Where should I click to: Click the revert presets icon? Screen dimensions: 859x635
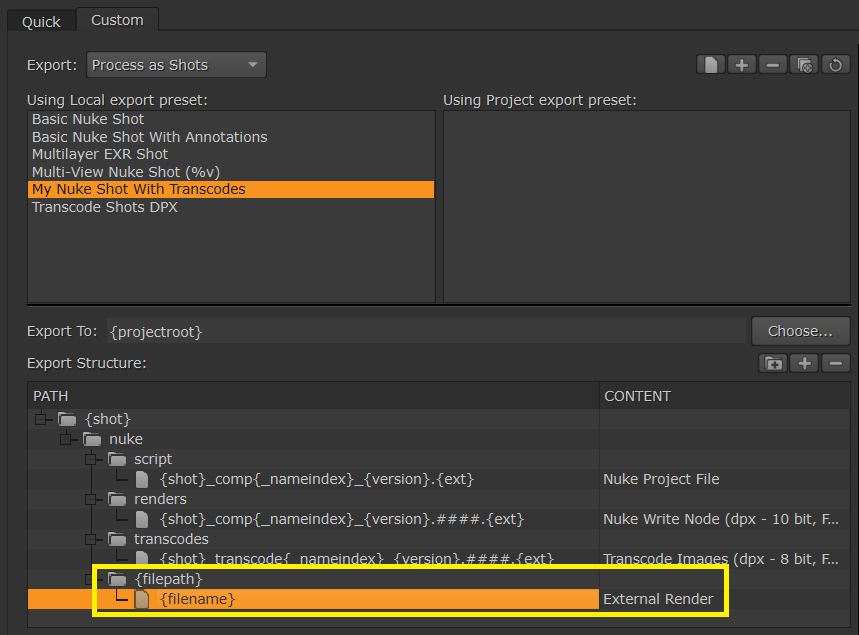(x=835, y=63)
